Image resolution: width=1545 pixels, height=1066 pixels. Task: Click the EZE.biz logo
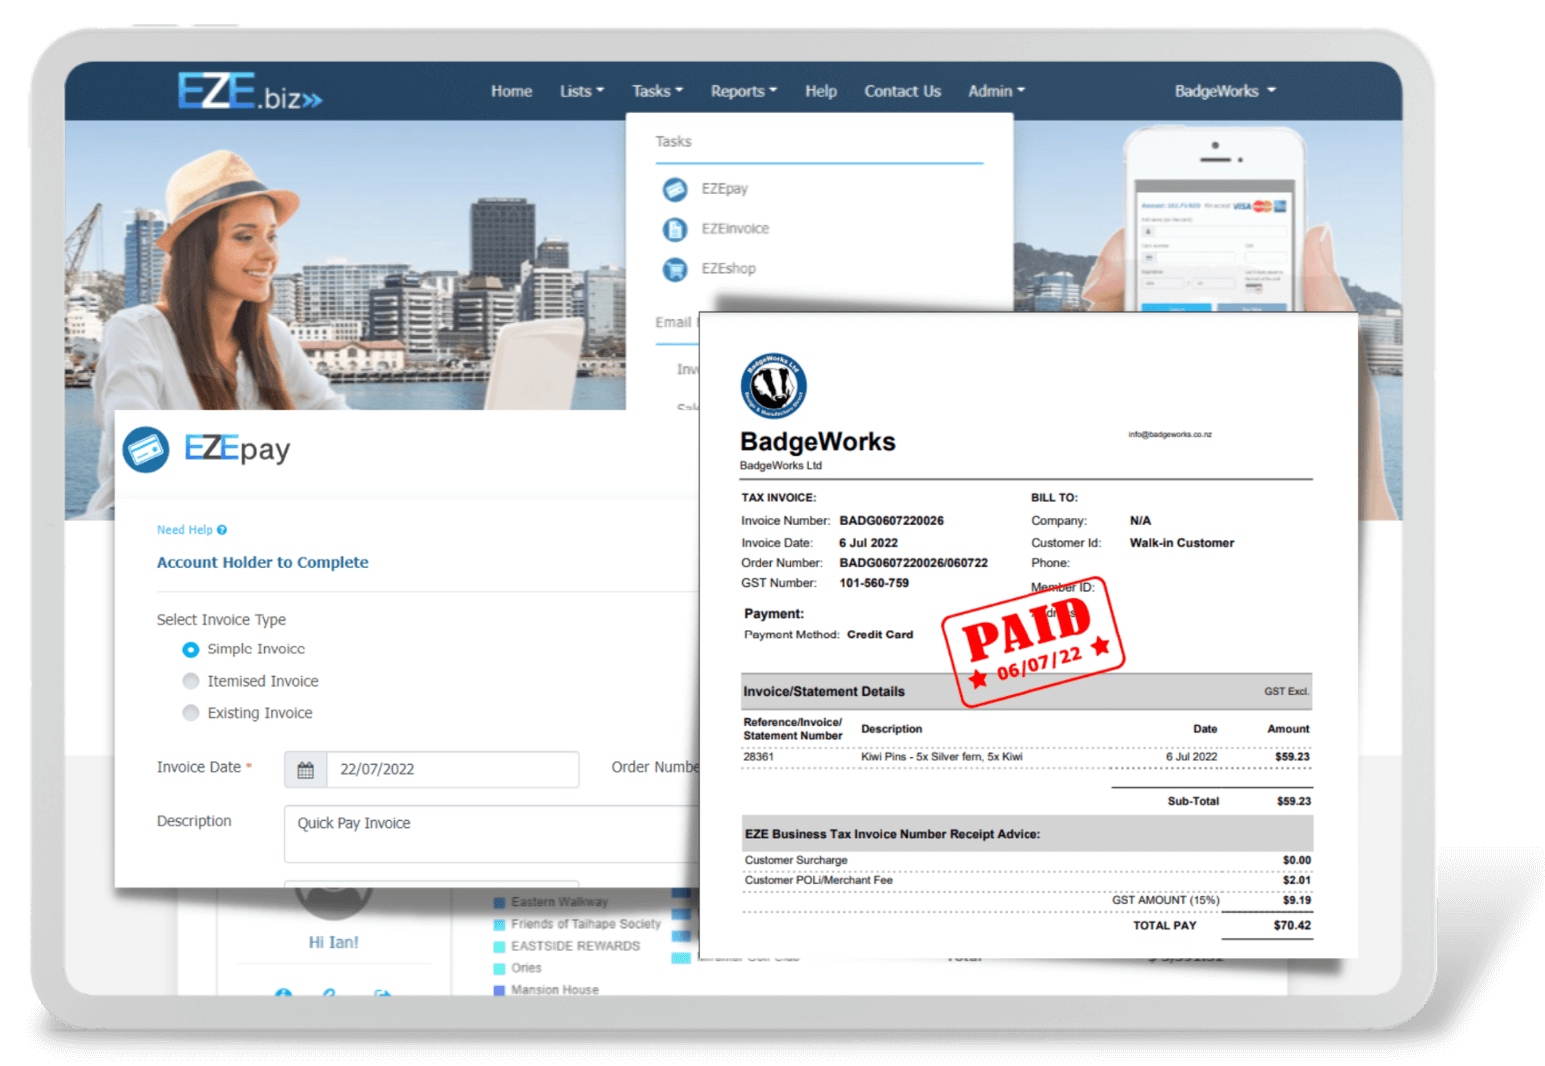249,91
